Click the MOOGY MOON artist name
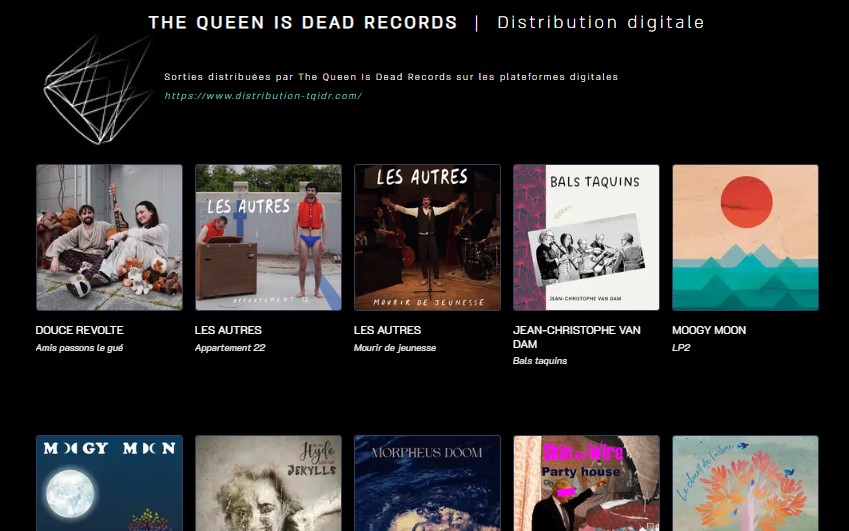 click(x=709, y=330)
